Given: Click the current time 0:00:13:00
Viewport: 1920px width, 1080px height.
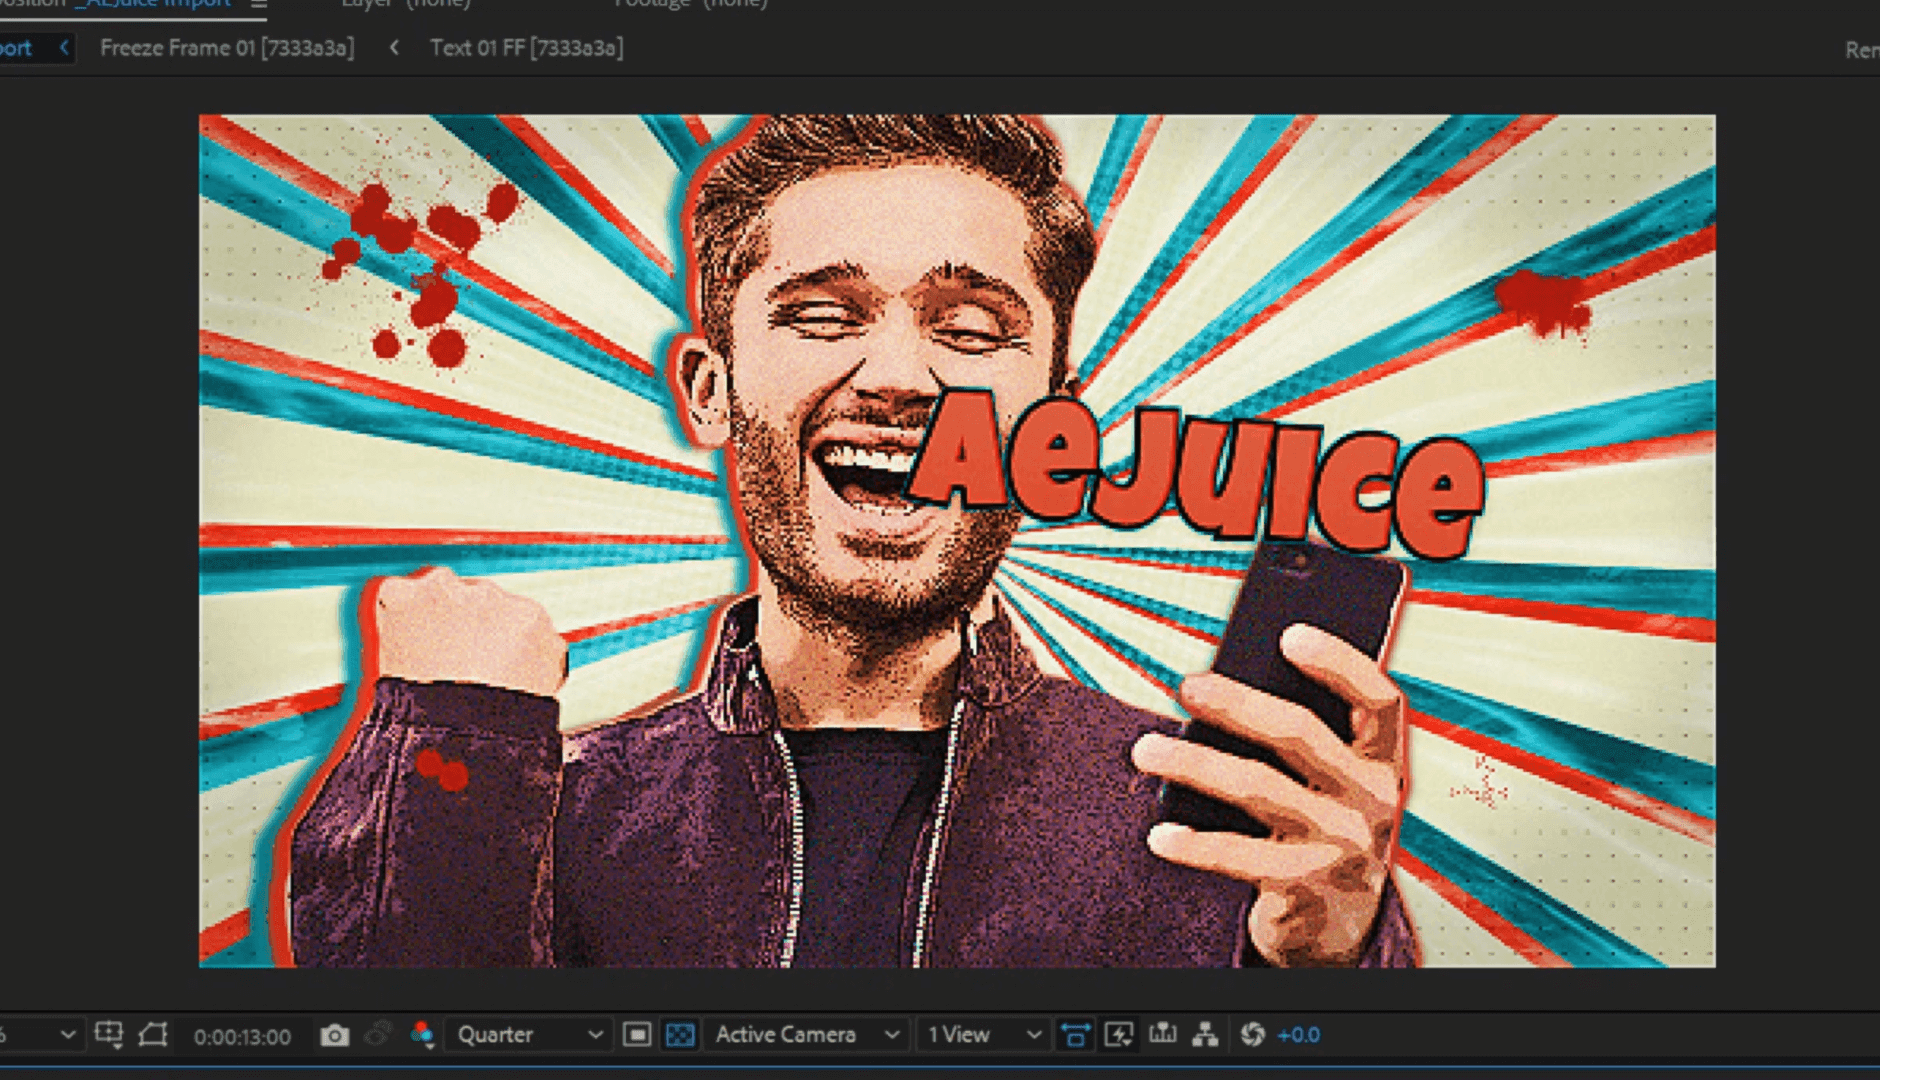Looking at the screenshot, I should pos(242,1037).
